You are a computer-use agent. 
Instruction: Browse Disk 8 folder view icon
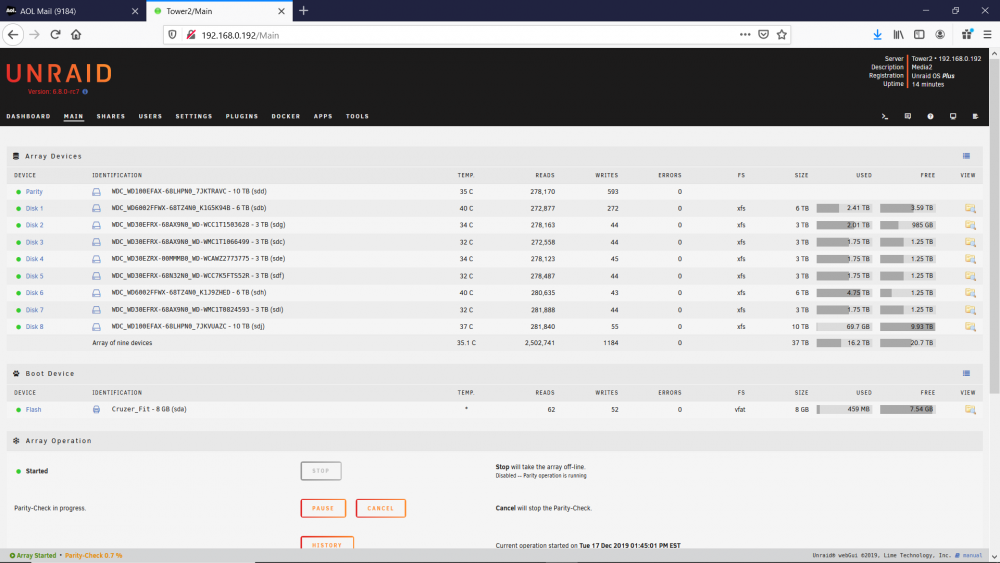tap(970, 326)
